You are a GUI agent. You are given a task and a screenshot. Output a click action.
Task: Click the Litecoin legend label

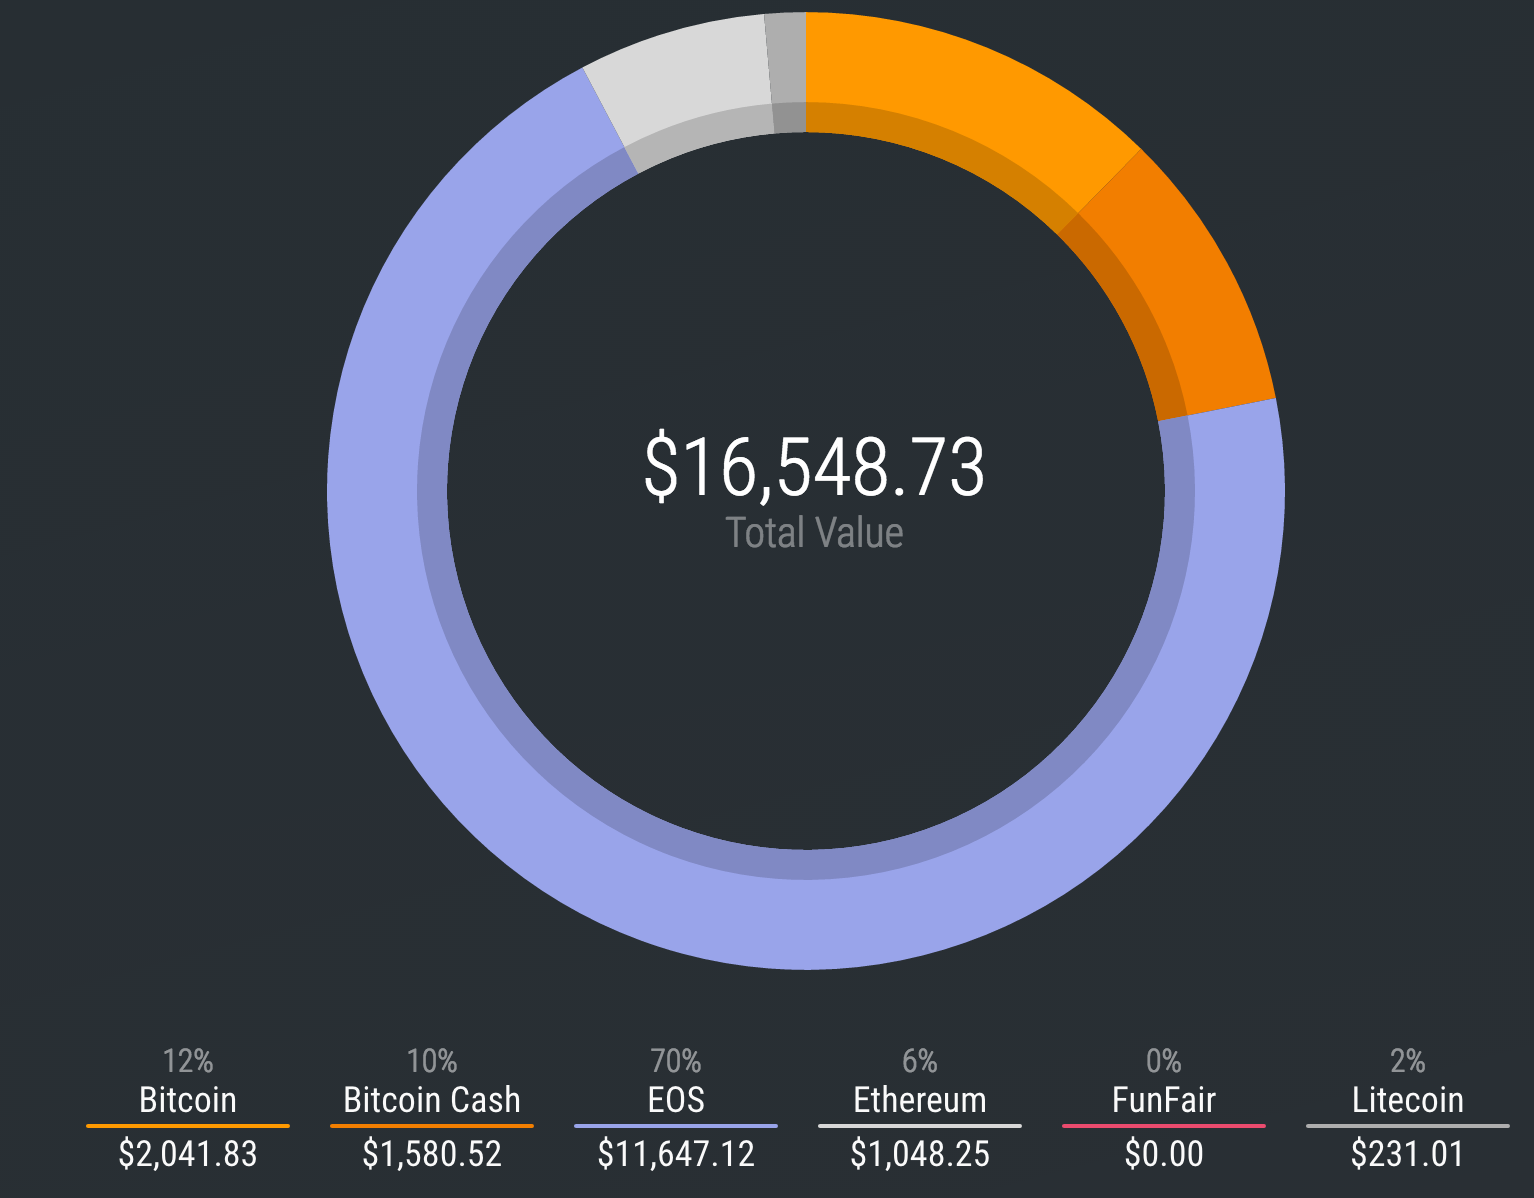tap(1408, 1100)
